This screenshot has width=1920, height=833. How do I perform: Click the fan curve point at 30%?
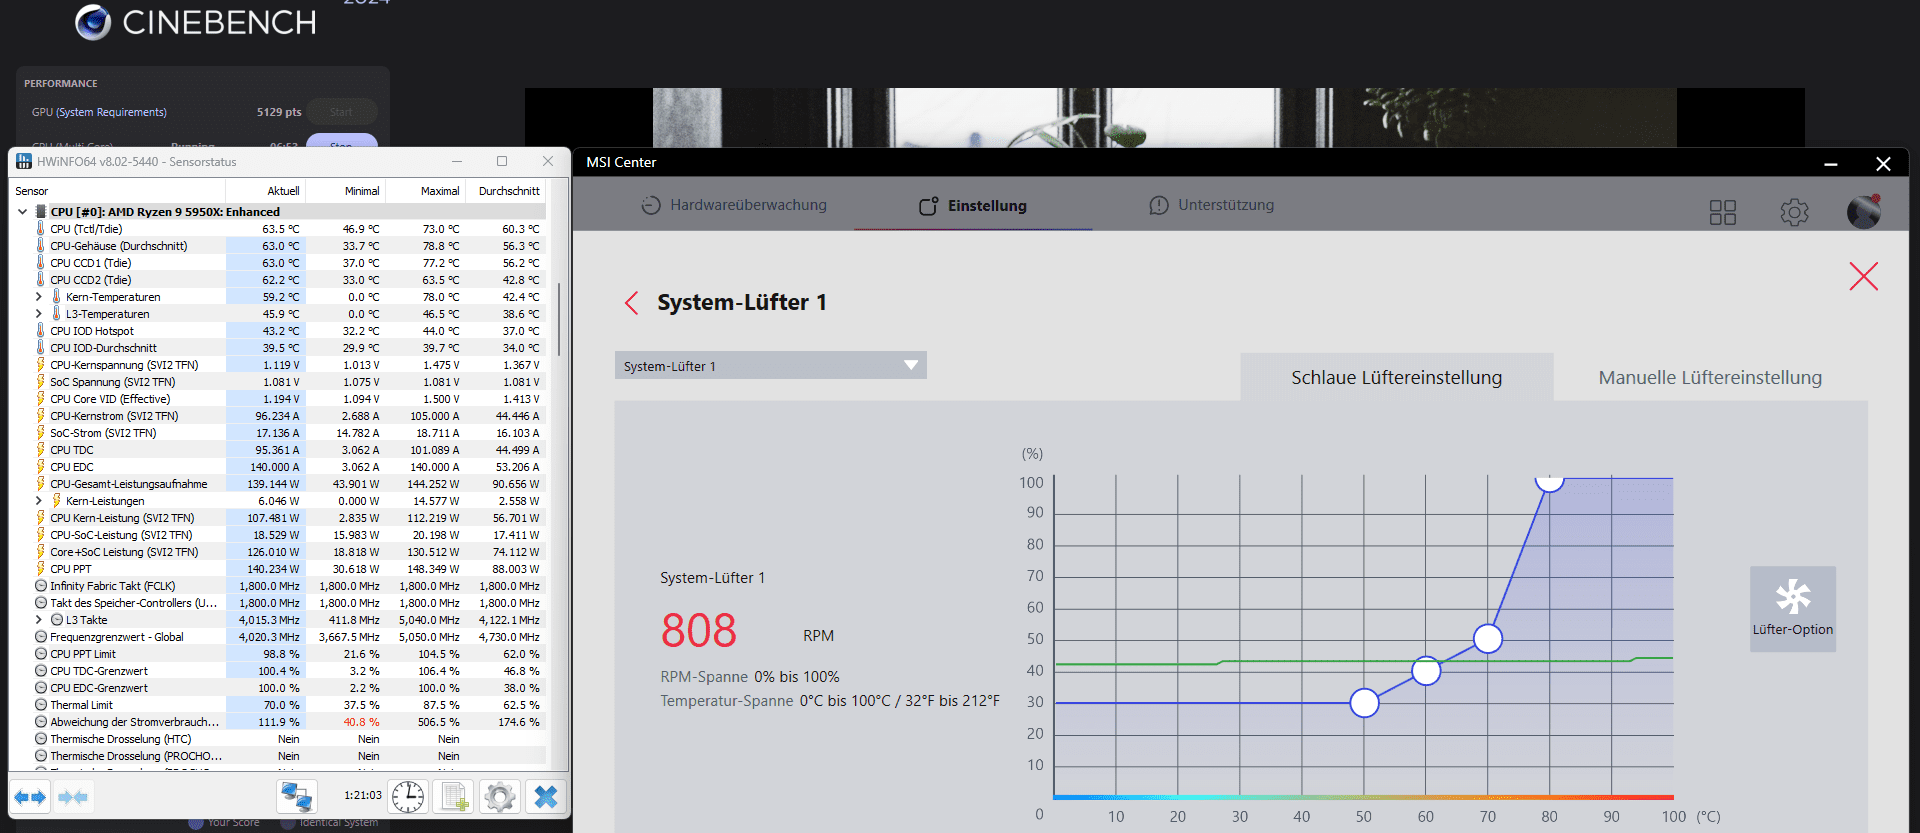tap(1364, 703)
